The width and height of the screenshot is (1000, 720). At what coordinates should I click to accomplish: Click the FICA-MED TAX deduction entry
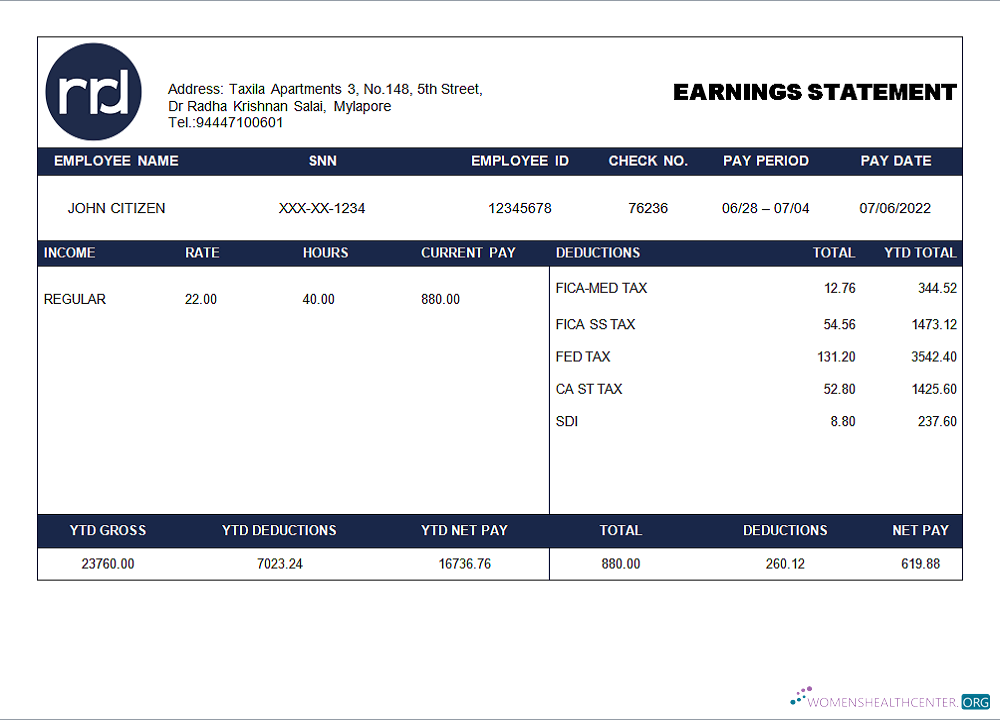click(600, 288)
